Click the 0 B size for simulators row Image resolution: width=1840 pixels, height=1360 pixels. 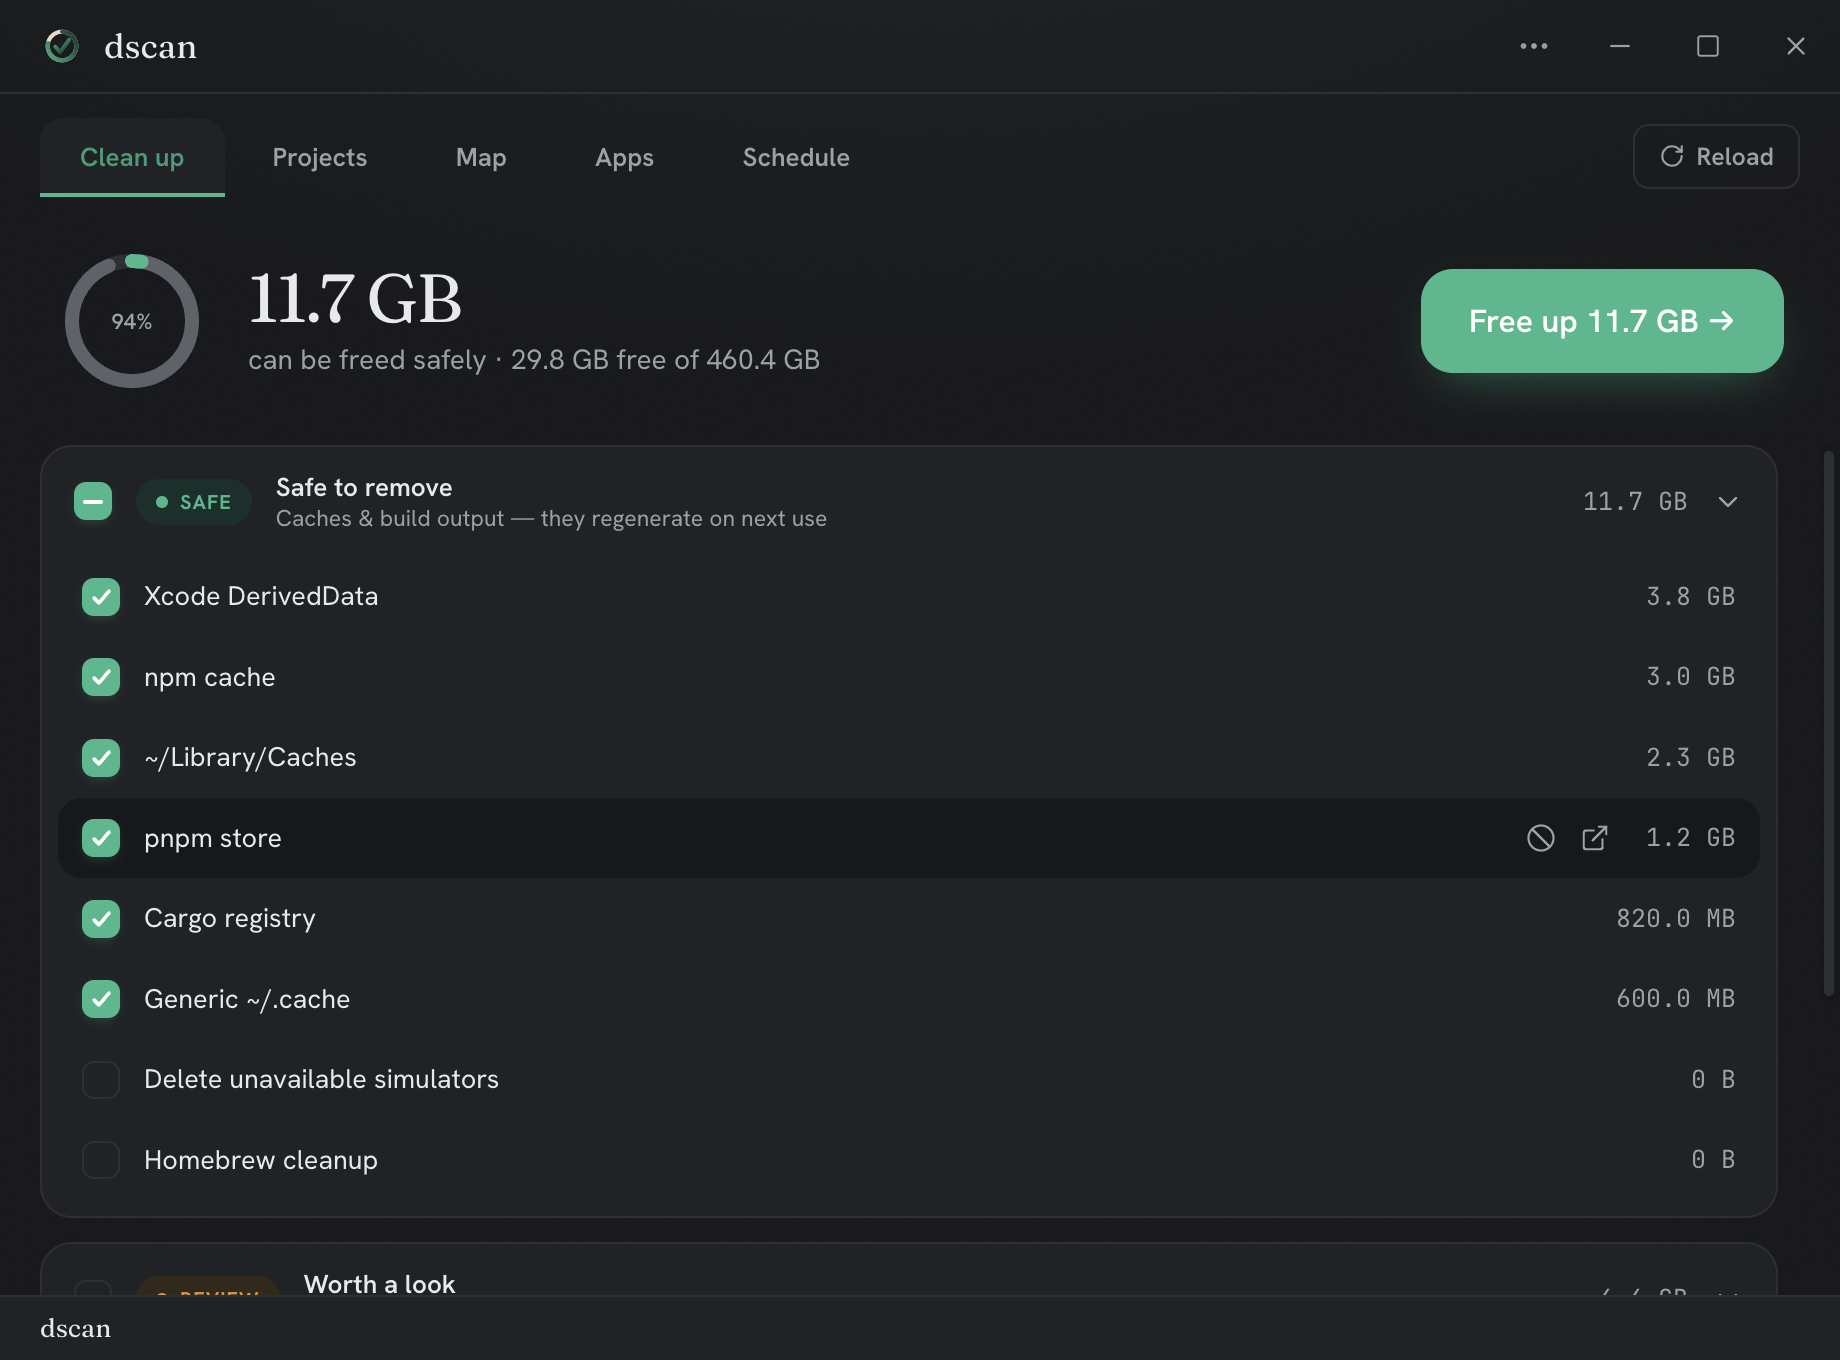tap(1713, 1080)
